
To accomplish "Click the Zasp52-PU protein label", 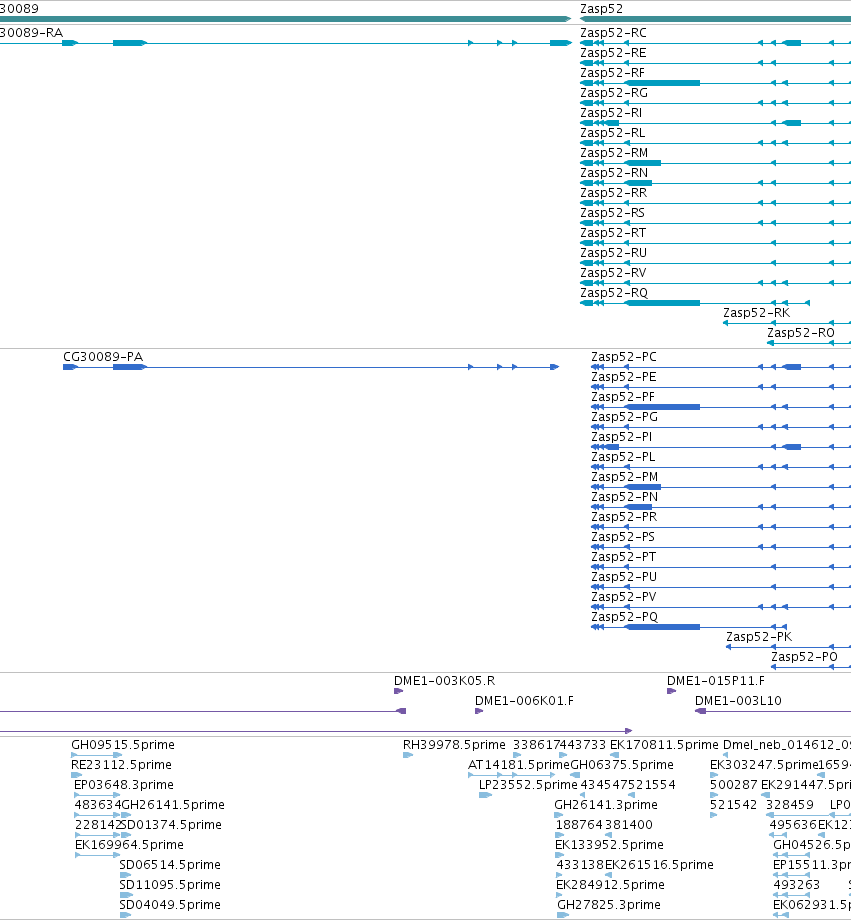I will (624, 577).
